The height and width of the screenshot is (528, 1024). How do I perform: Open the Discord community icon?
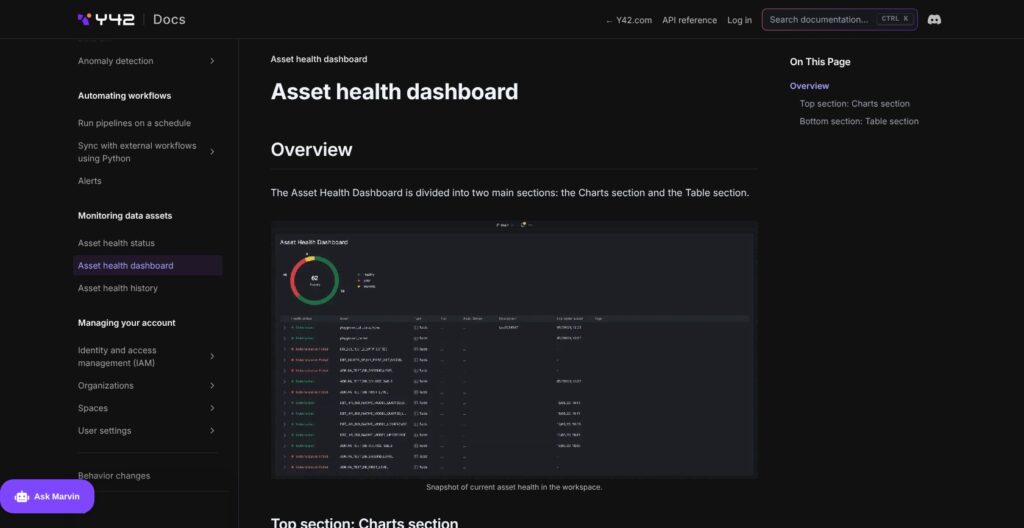(x=934, y=20)
